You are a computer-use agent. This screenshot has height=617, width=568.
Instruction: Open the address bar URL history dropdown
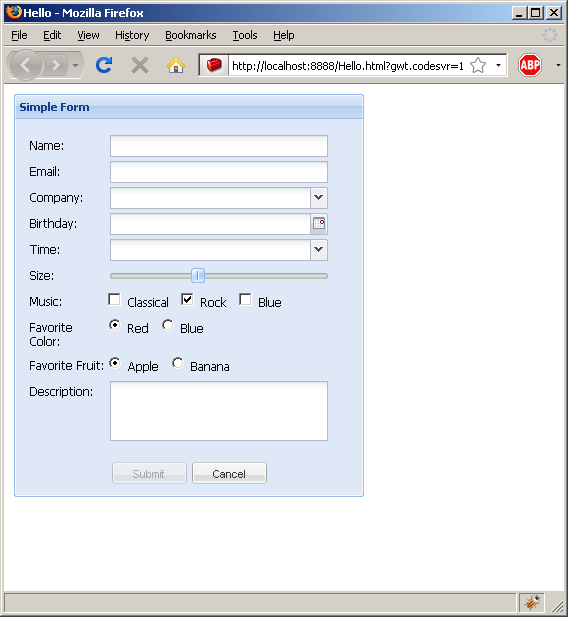pos(498,65)
